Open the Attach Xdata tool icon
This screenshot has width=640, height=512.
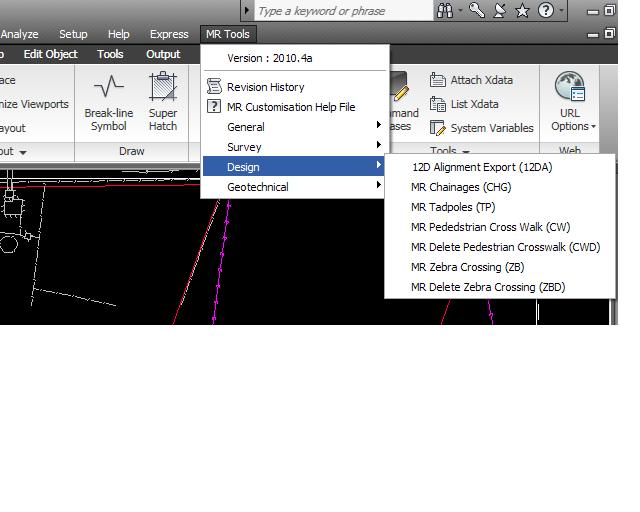(438, 80)
